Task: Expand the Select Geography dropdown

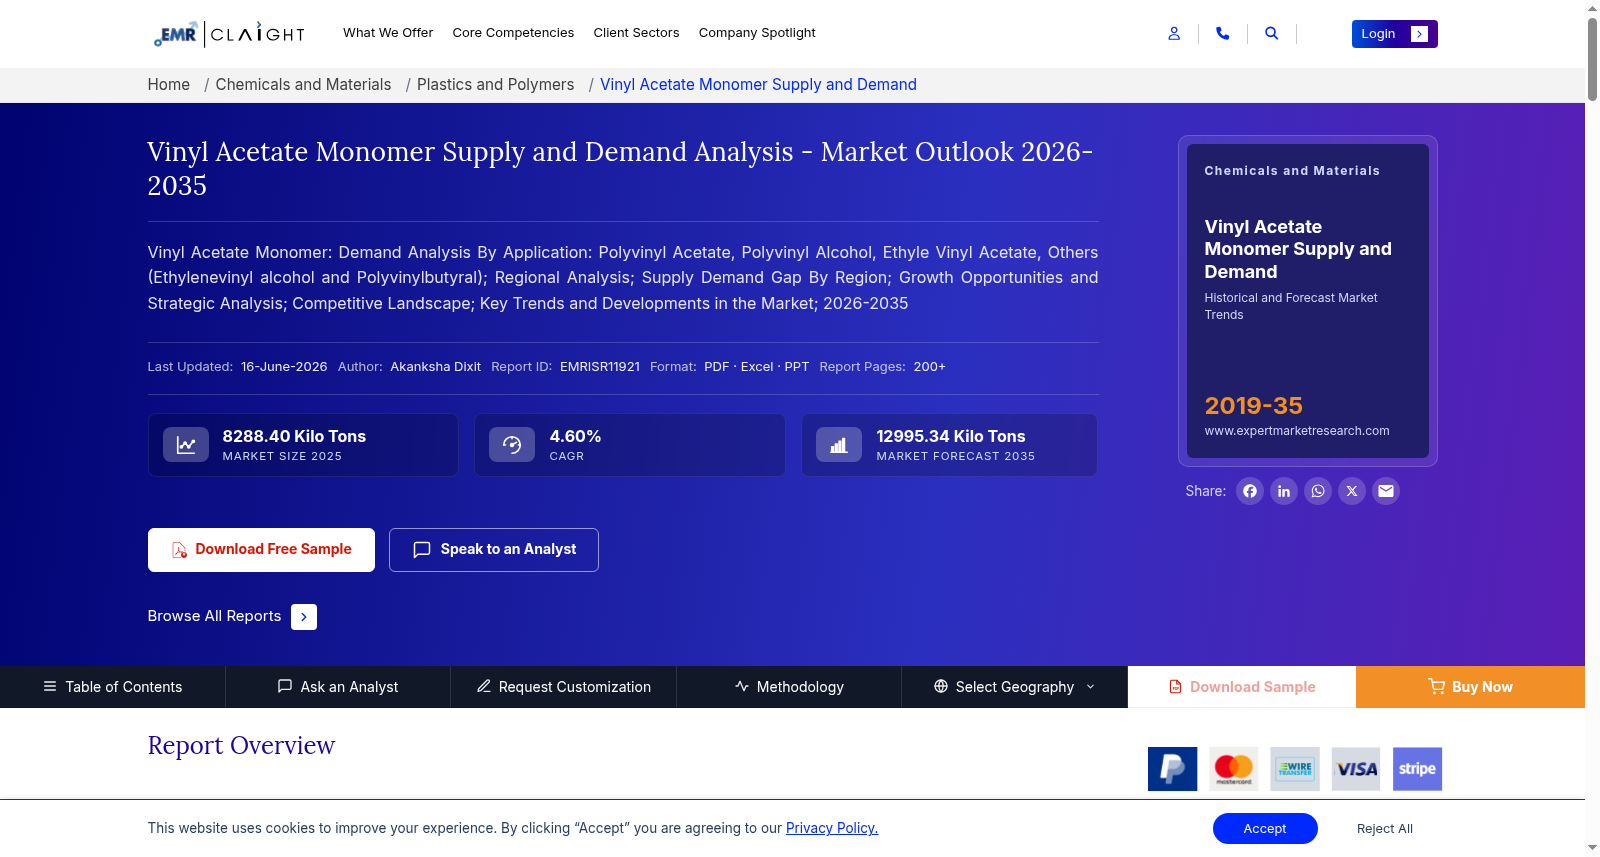Action: pyautogui.click(x=1015, y=687)
